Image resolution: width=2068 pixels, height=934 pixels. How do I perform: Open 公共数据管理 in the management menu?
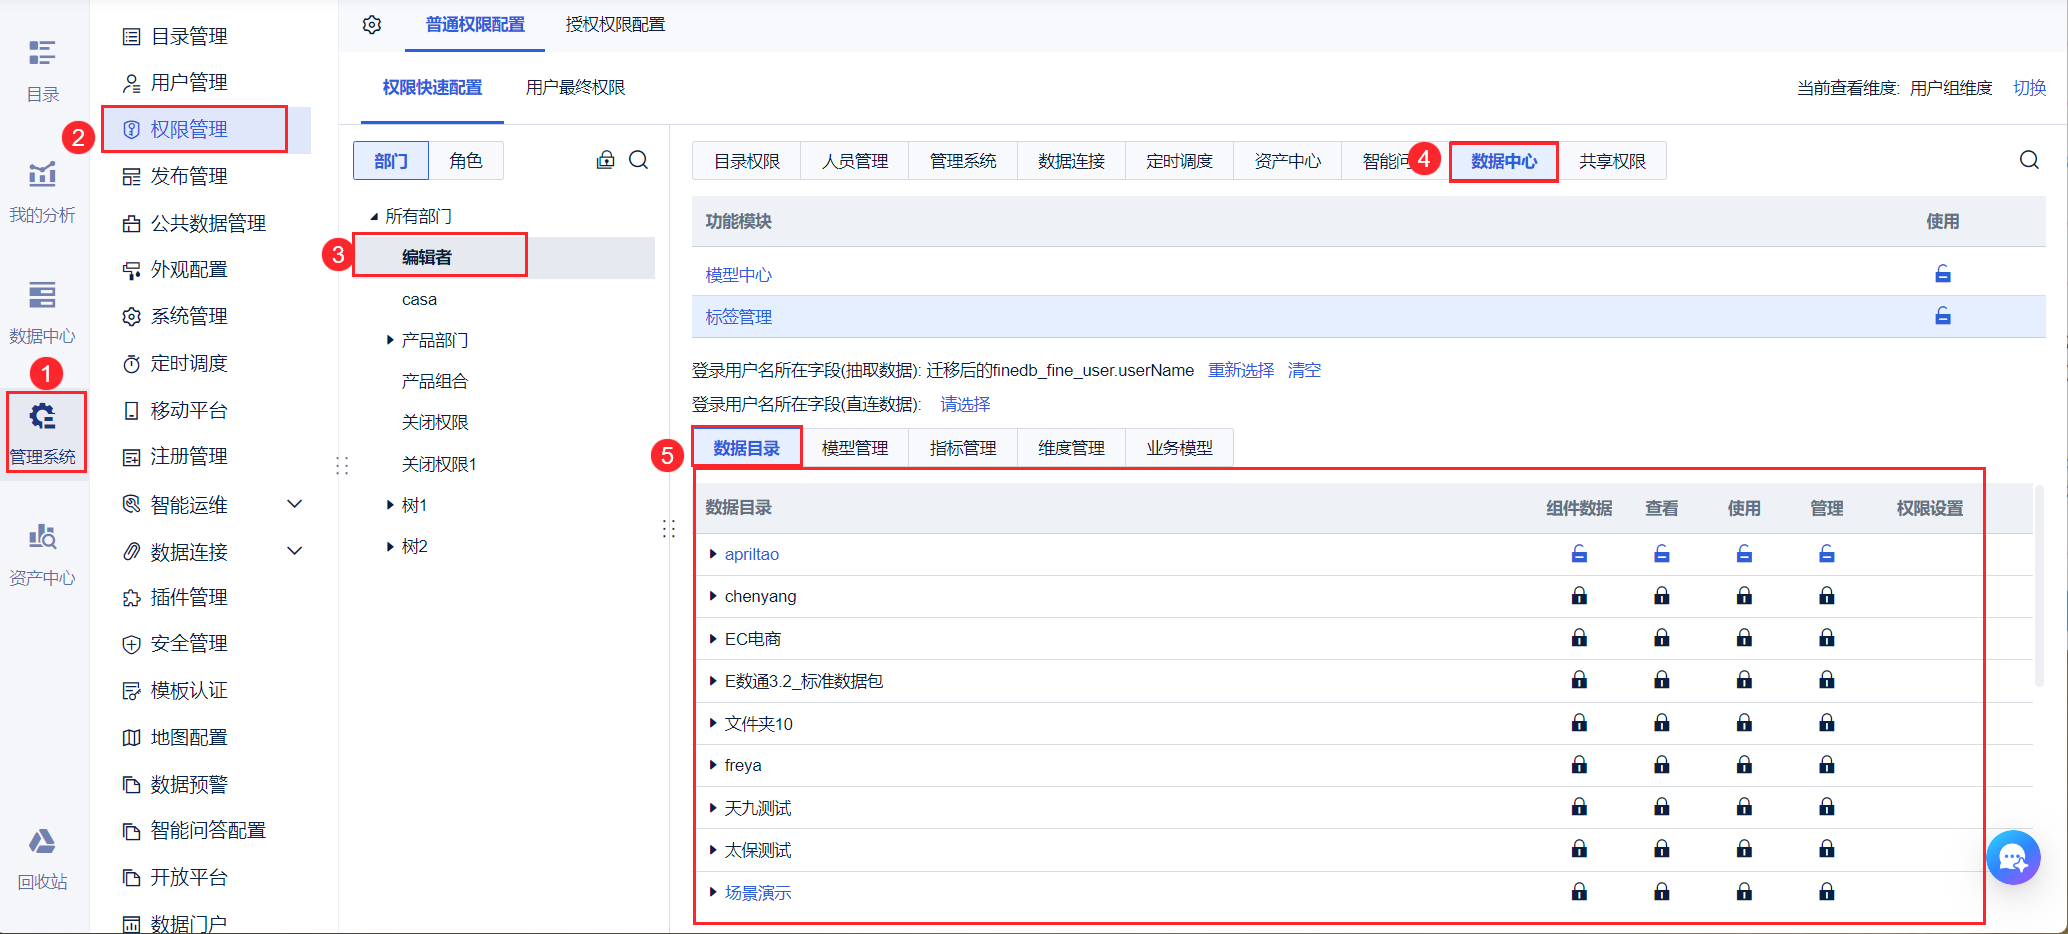pos(195,223)
